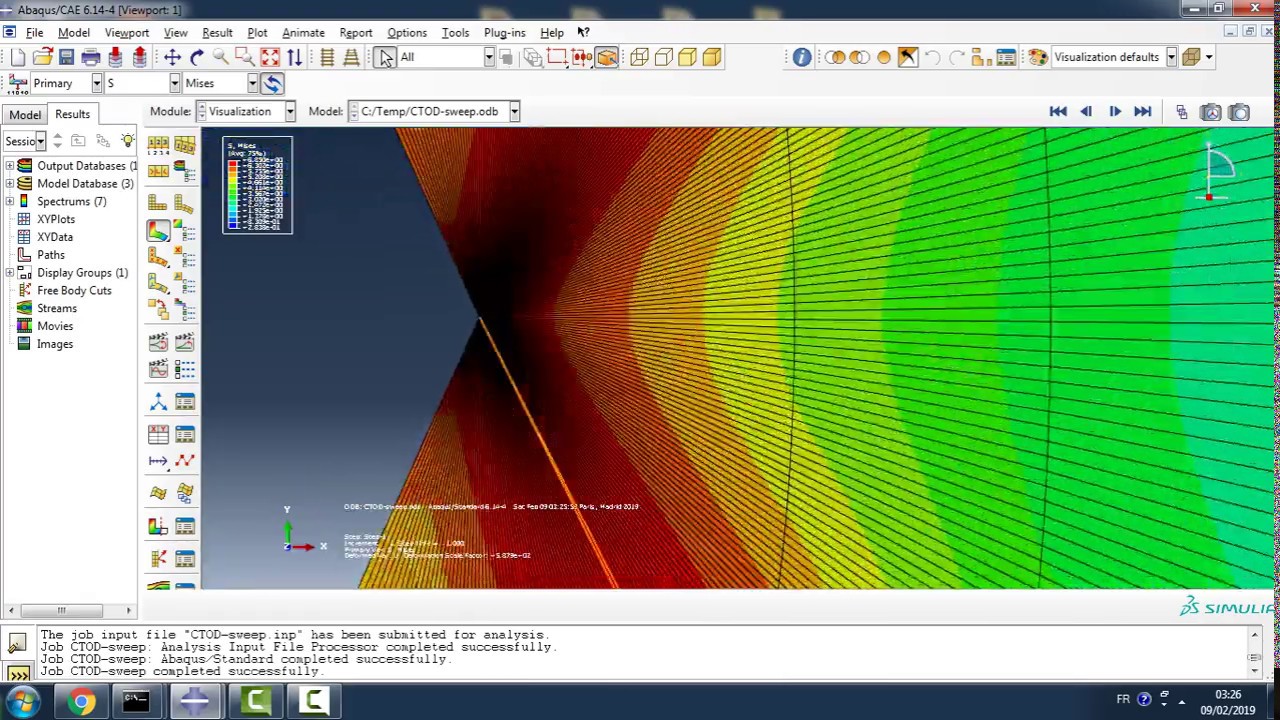This screenshot has height=720, width=1280.
Task: Switch to the Model tab
Action: [25, 114]
